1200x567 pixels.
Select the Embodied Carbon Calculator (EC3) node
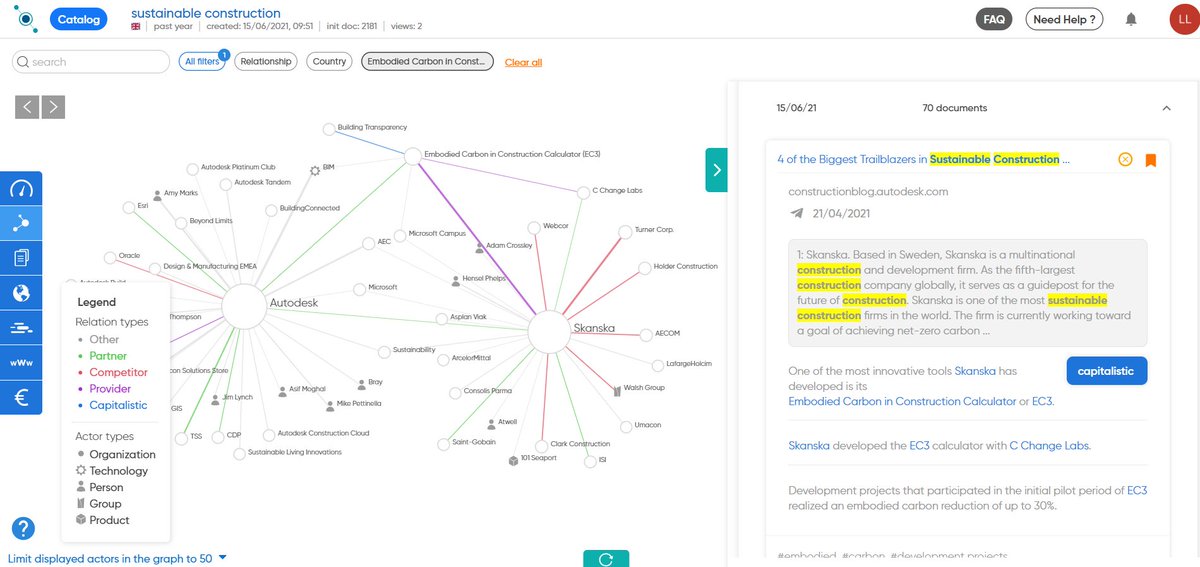click(413, 156)
